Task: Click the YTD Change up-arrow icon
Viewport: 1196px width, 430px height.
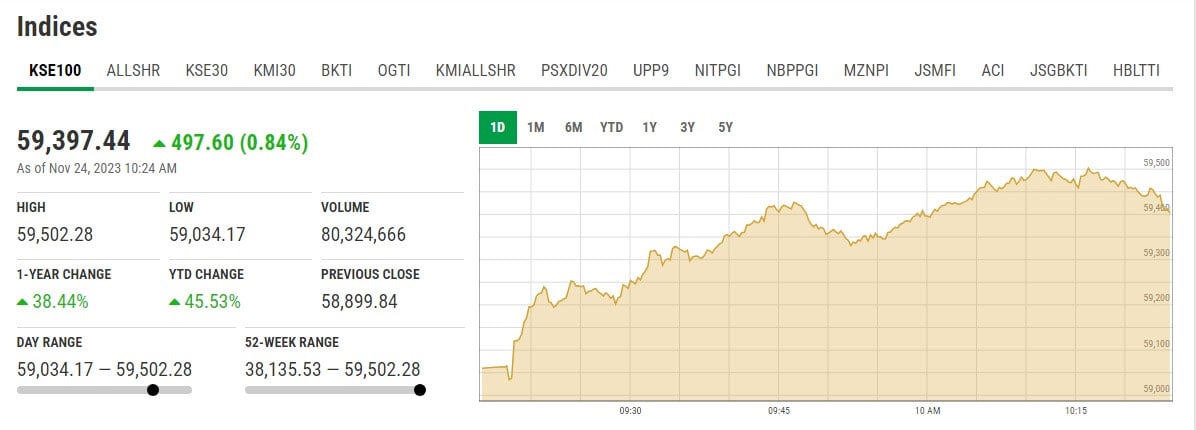Action: 175,301
